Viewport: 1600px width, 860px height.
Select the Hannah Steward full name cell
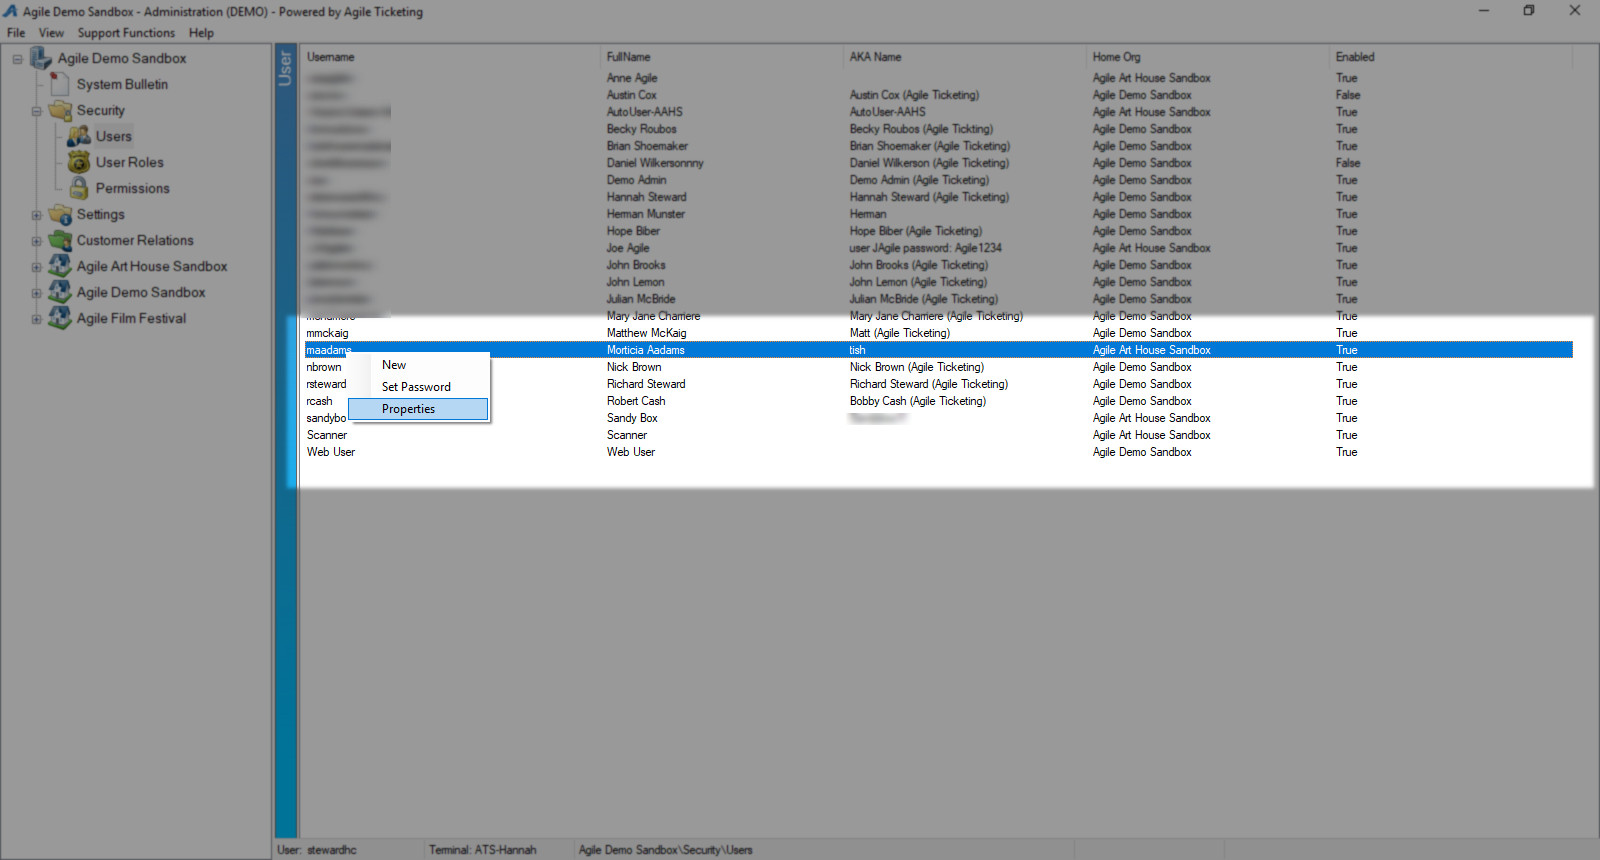click(646, 197)
